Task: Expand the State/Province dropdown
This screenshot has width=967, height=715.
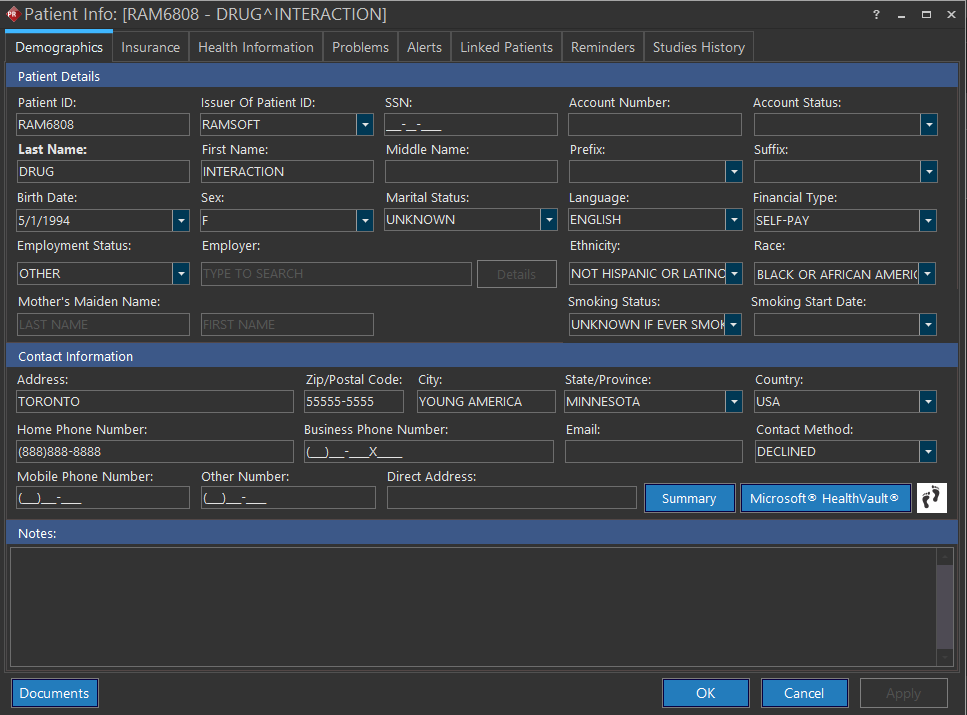Action: [x=734, y=402]
